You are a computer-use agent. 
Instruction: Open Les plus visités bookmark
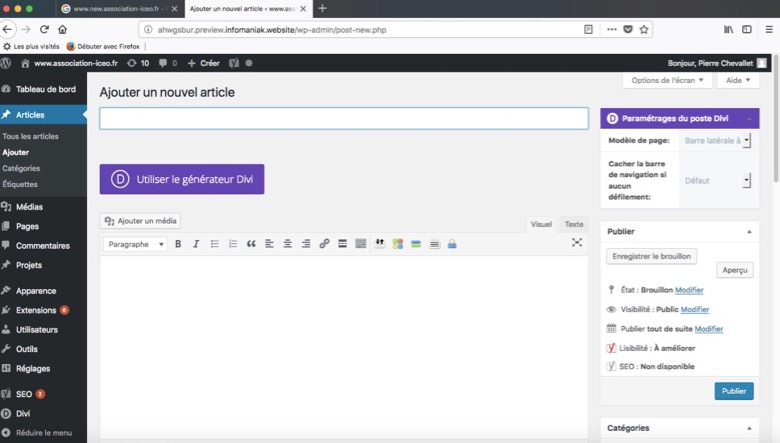31,46
